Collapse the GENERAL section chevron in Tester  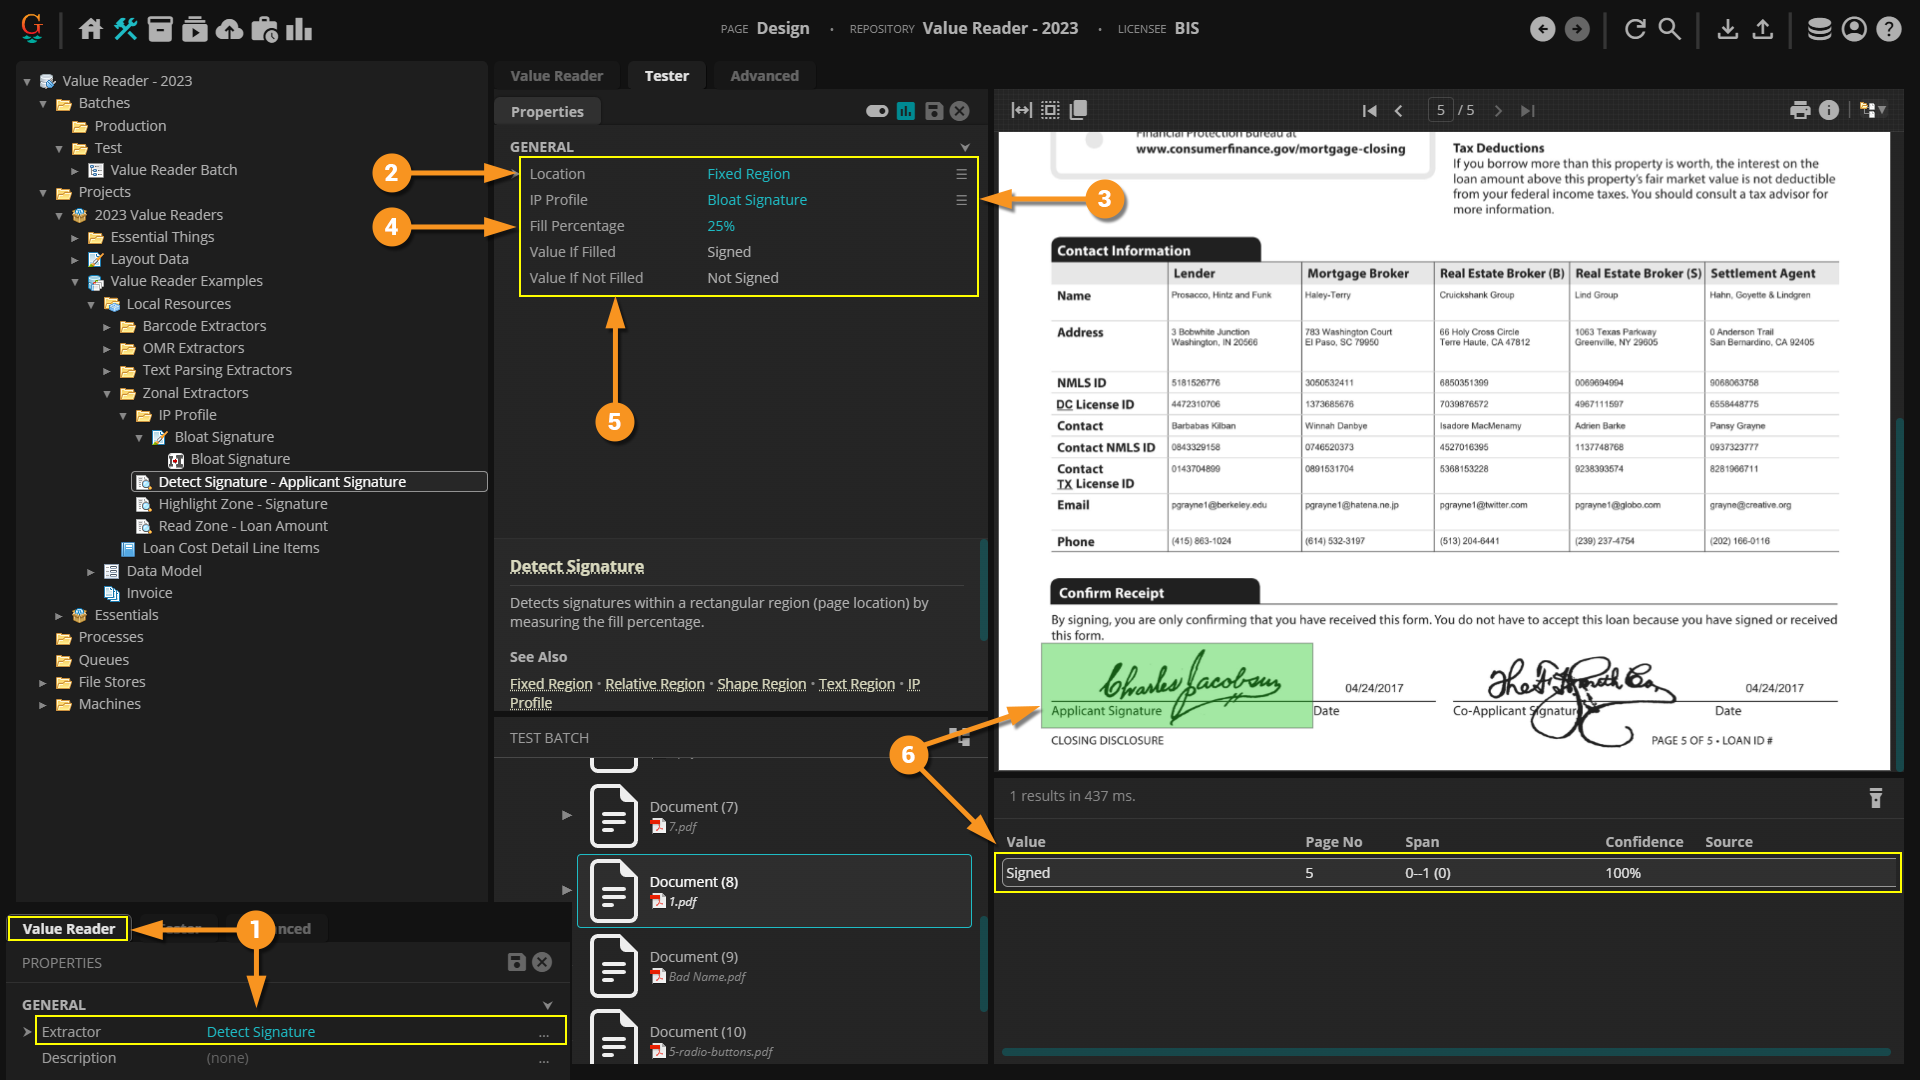pos(964,147)
